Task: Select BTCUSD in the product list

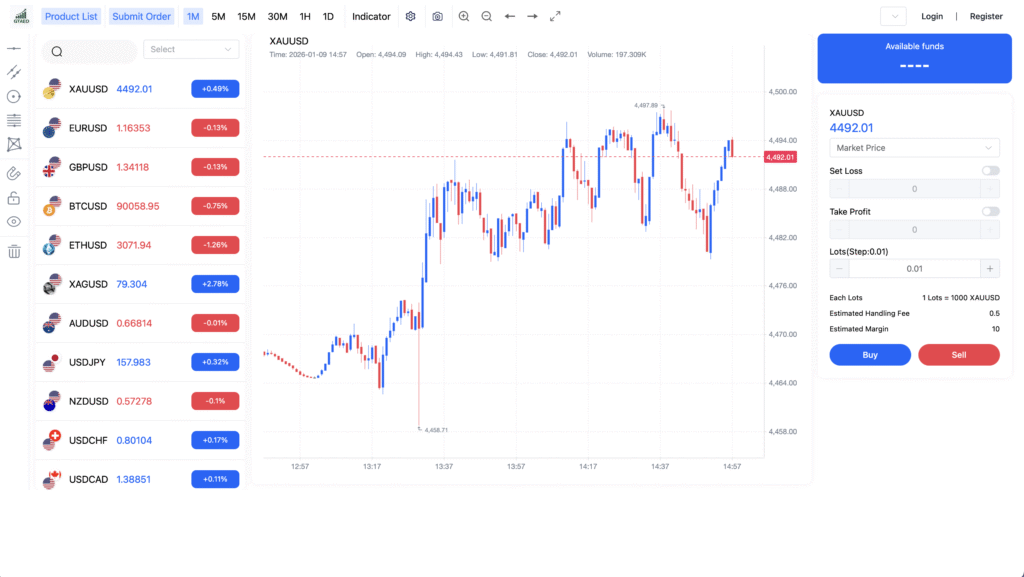Action: coord(88,206)
